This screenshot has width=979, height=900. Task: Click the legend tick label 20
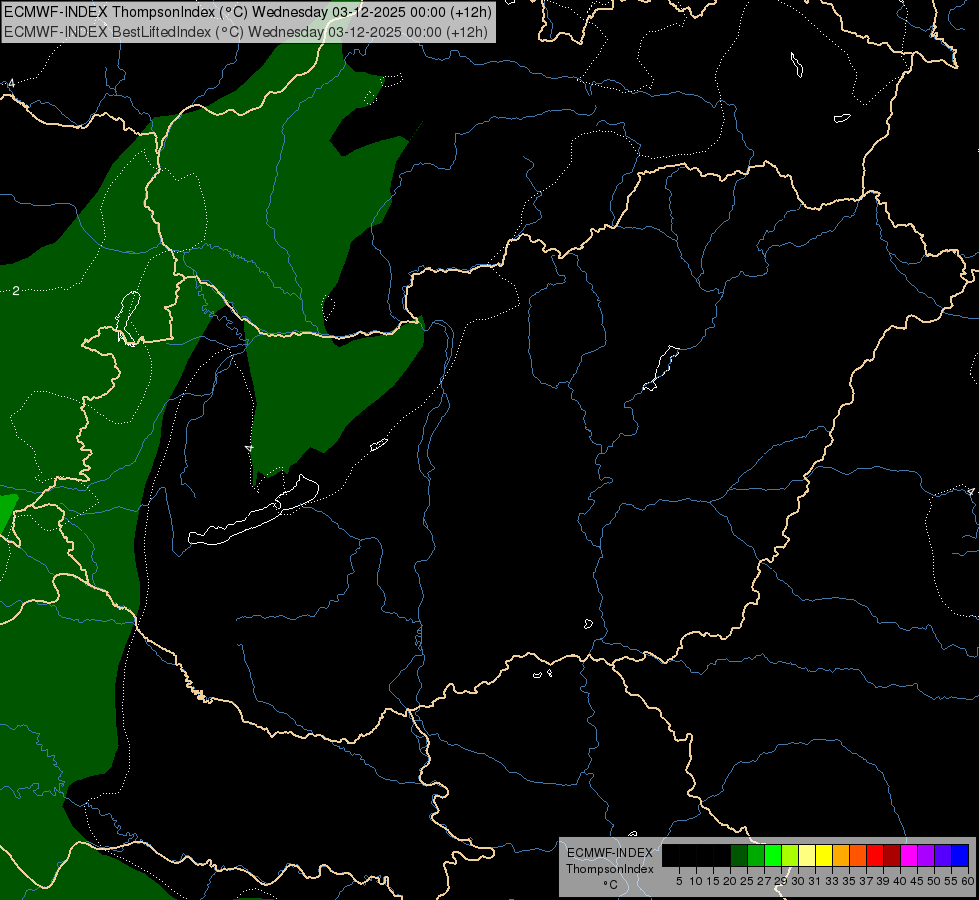pyautogui.click(x=730, y=881)
